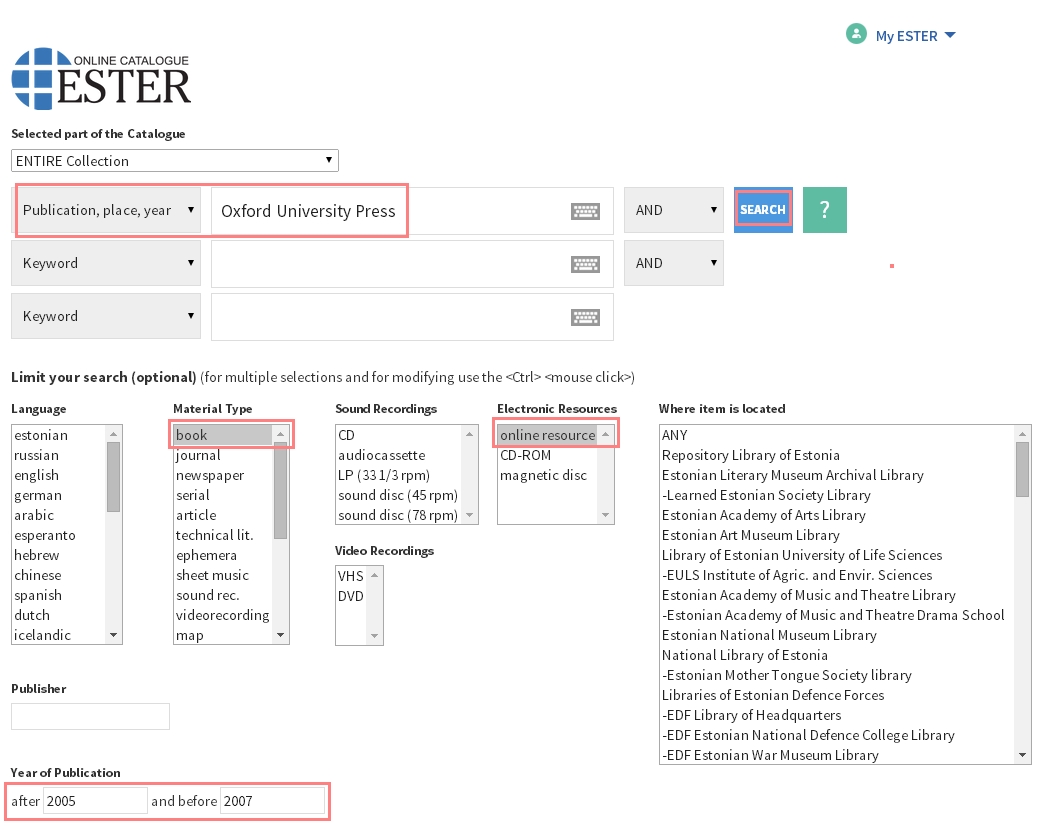This screenshot has height=833, width=1051.
Task: Select 'german' in Language list
Action: click(x=59, y=495)
